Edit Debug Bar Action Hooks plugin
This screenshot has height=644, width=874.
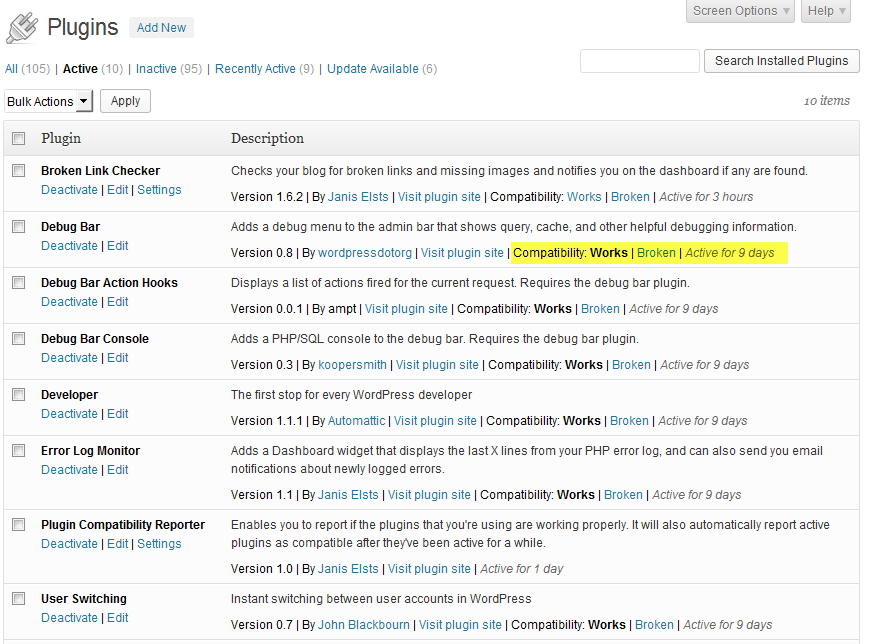coord(118,302)
